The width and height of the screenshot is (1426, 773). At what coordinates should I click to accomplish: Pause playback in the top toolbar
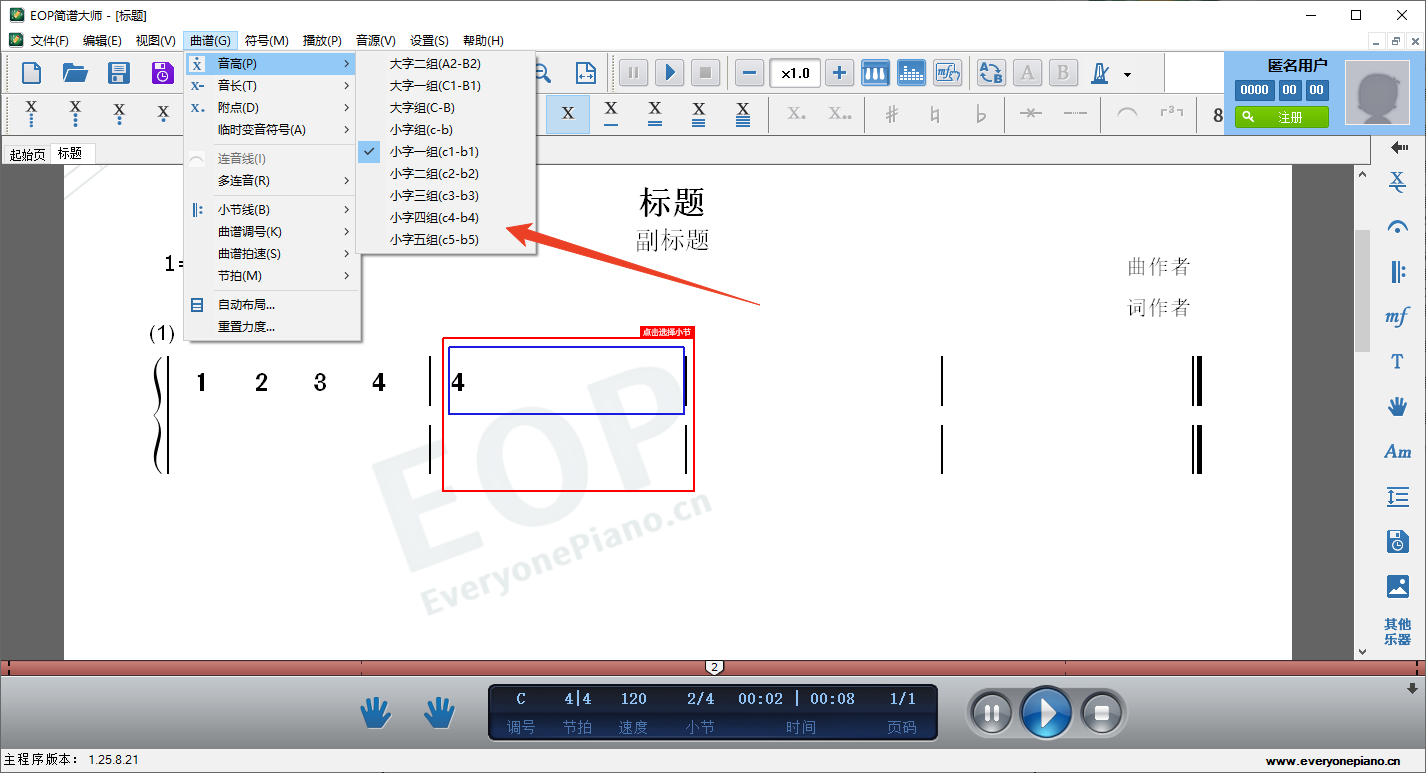(634, 73)
